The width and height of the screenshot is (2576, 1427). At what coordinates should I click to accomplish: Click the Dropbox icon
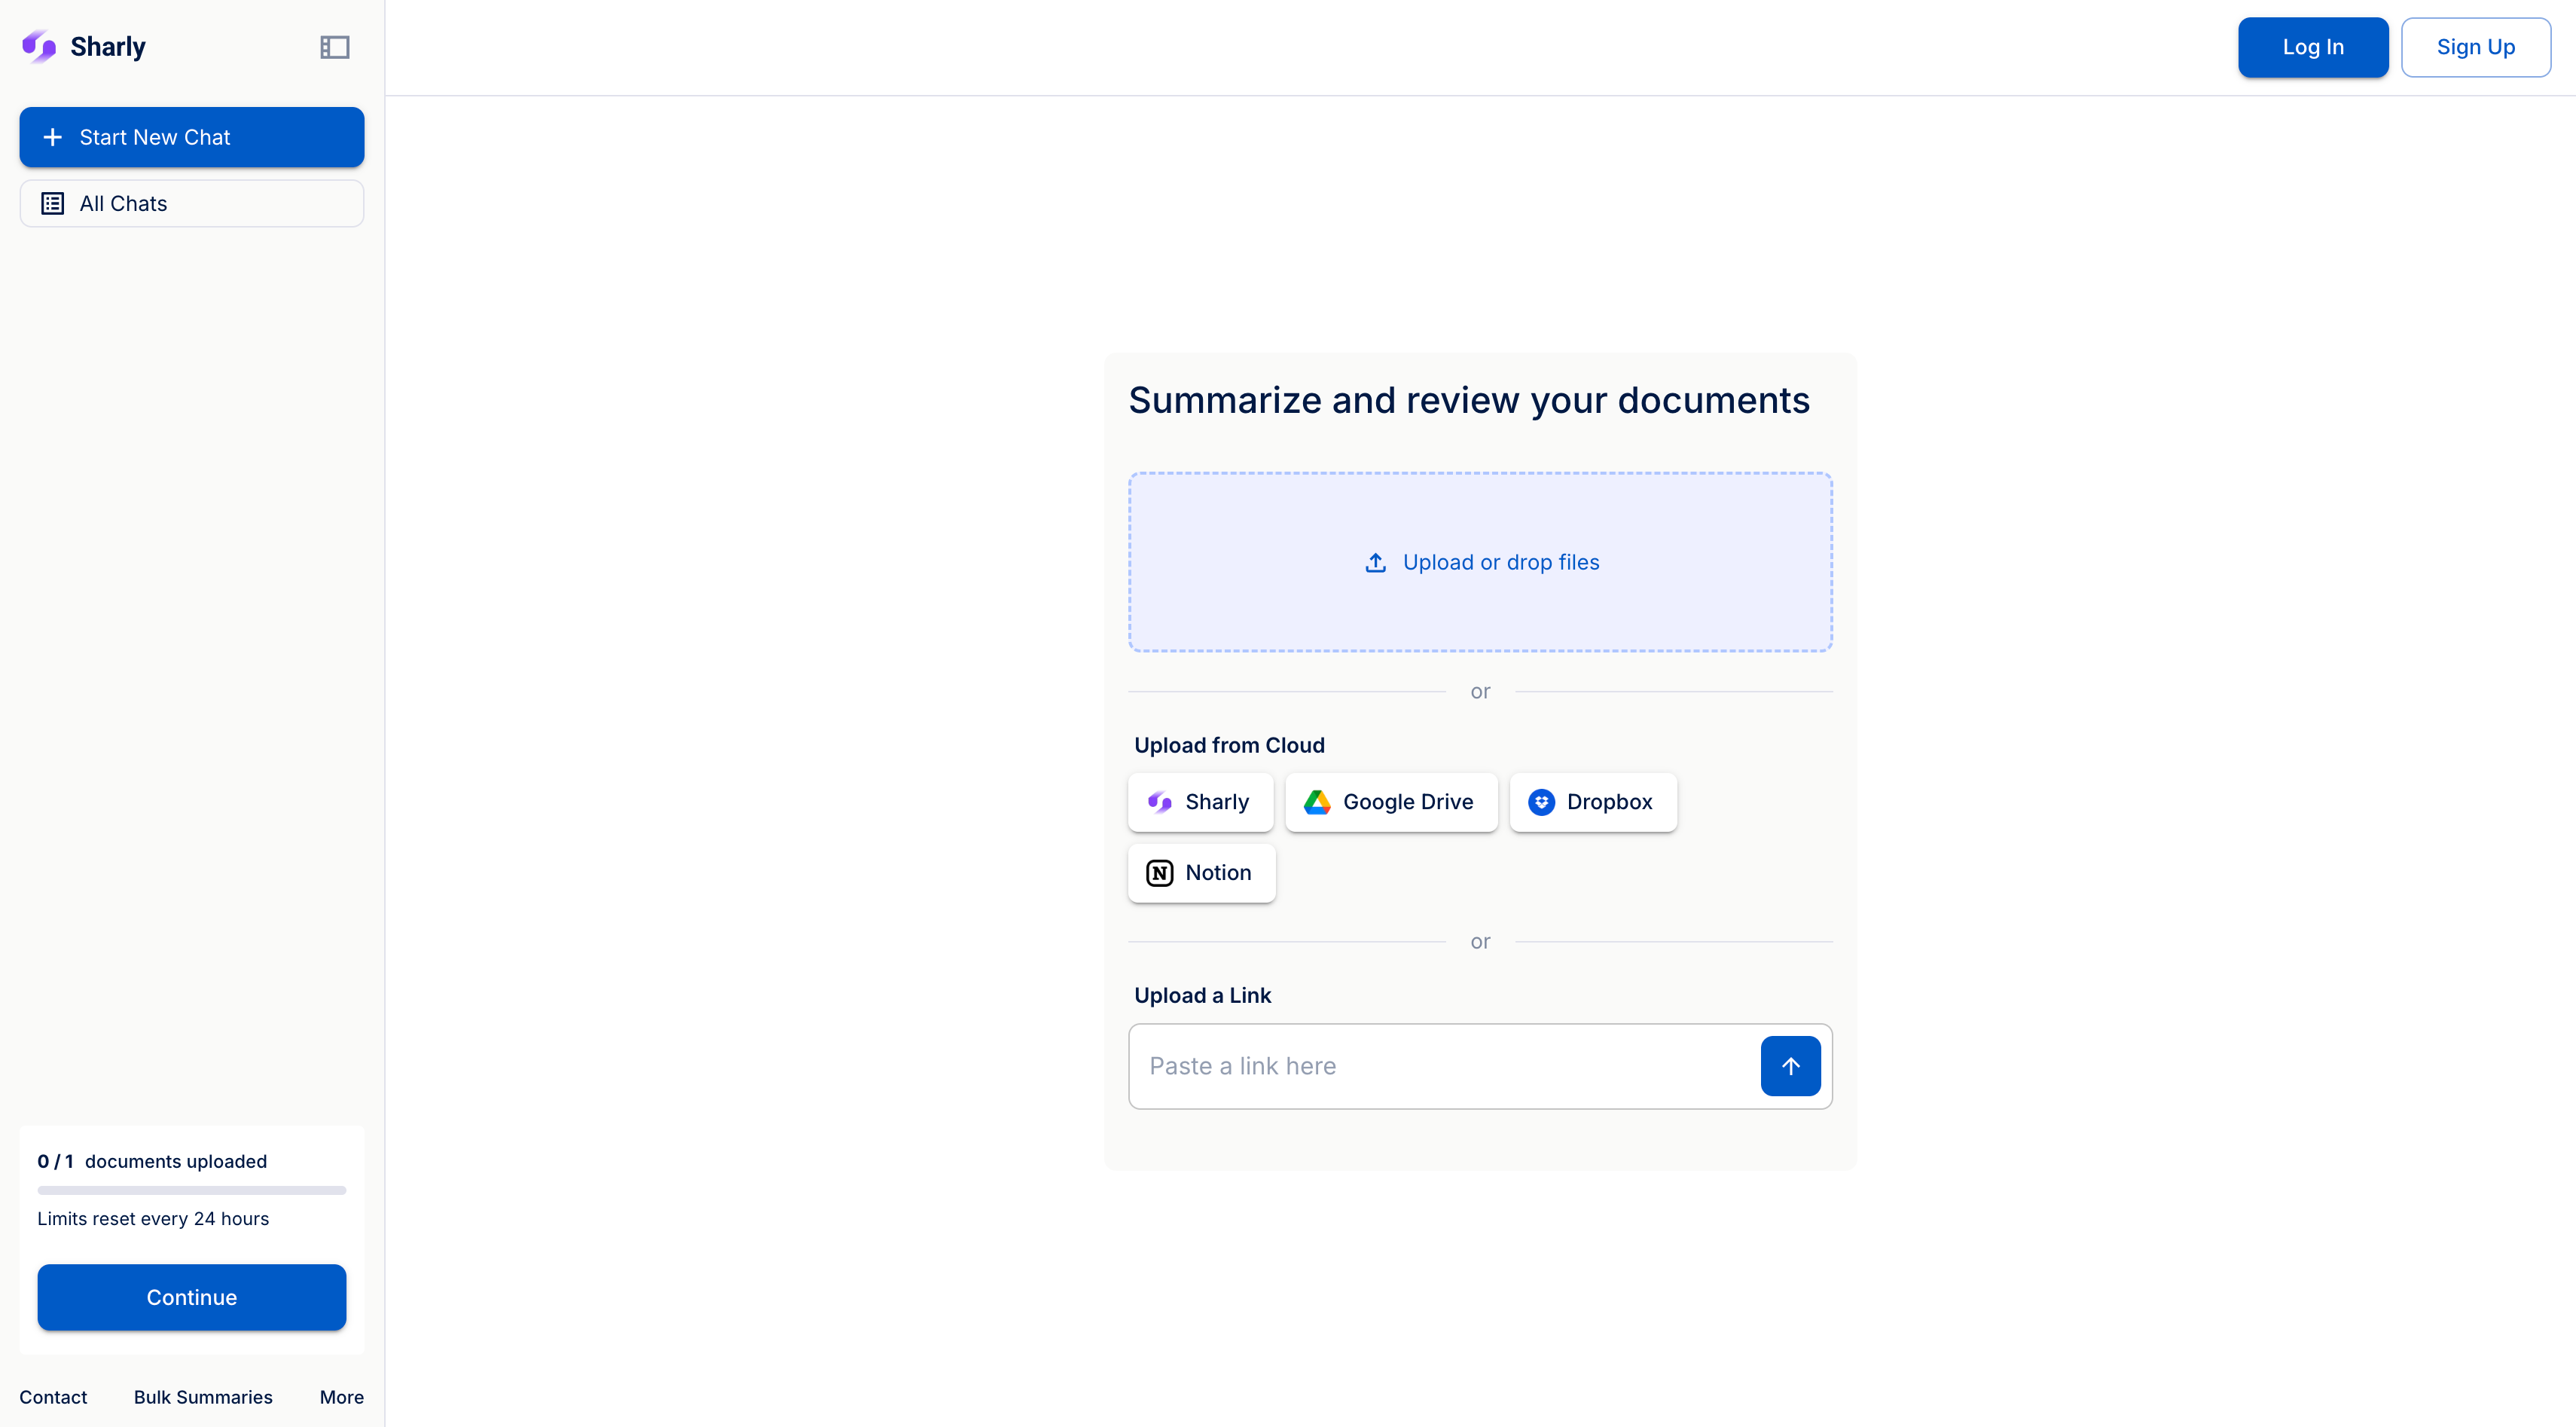tap(1541, 802)
